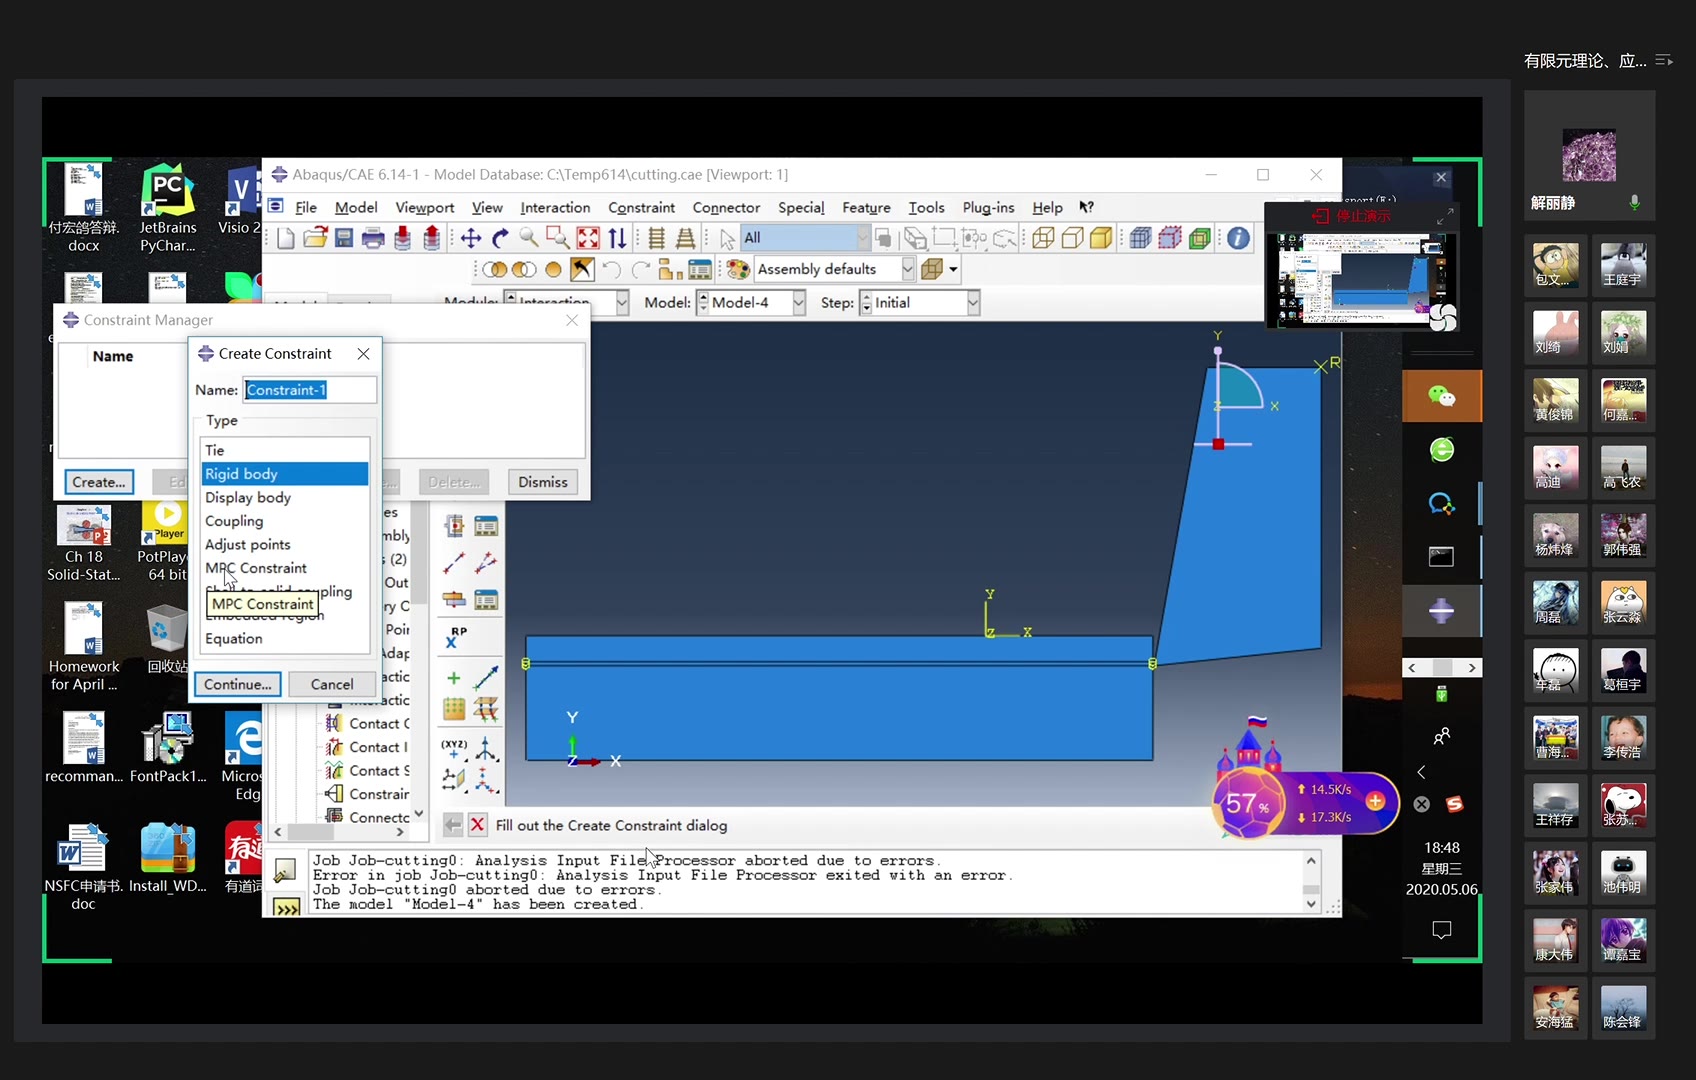Select Adjust points constraint type
This screenshot has height=1080, width=1696.
285,544
